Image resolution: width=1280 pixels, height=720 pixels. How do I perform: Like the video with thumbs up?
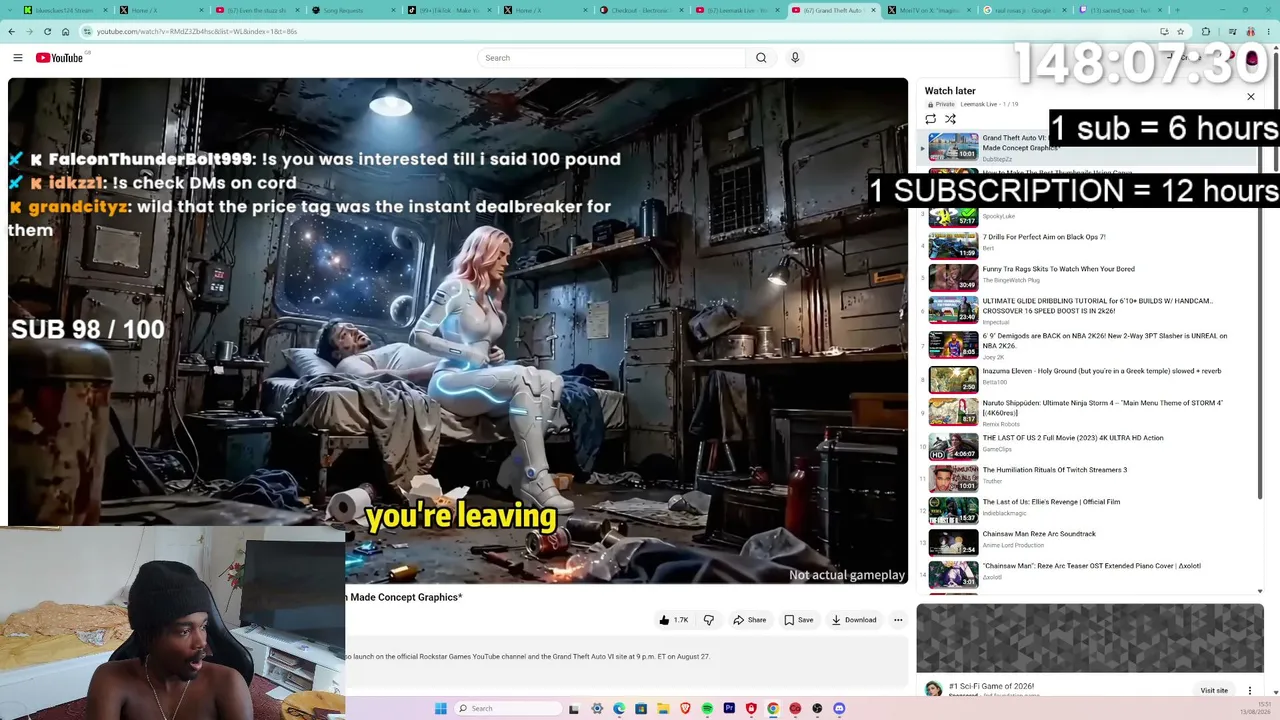pos(673,620)
